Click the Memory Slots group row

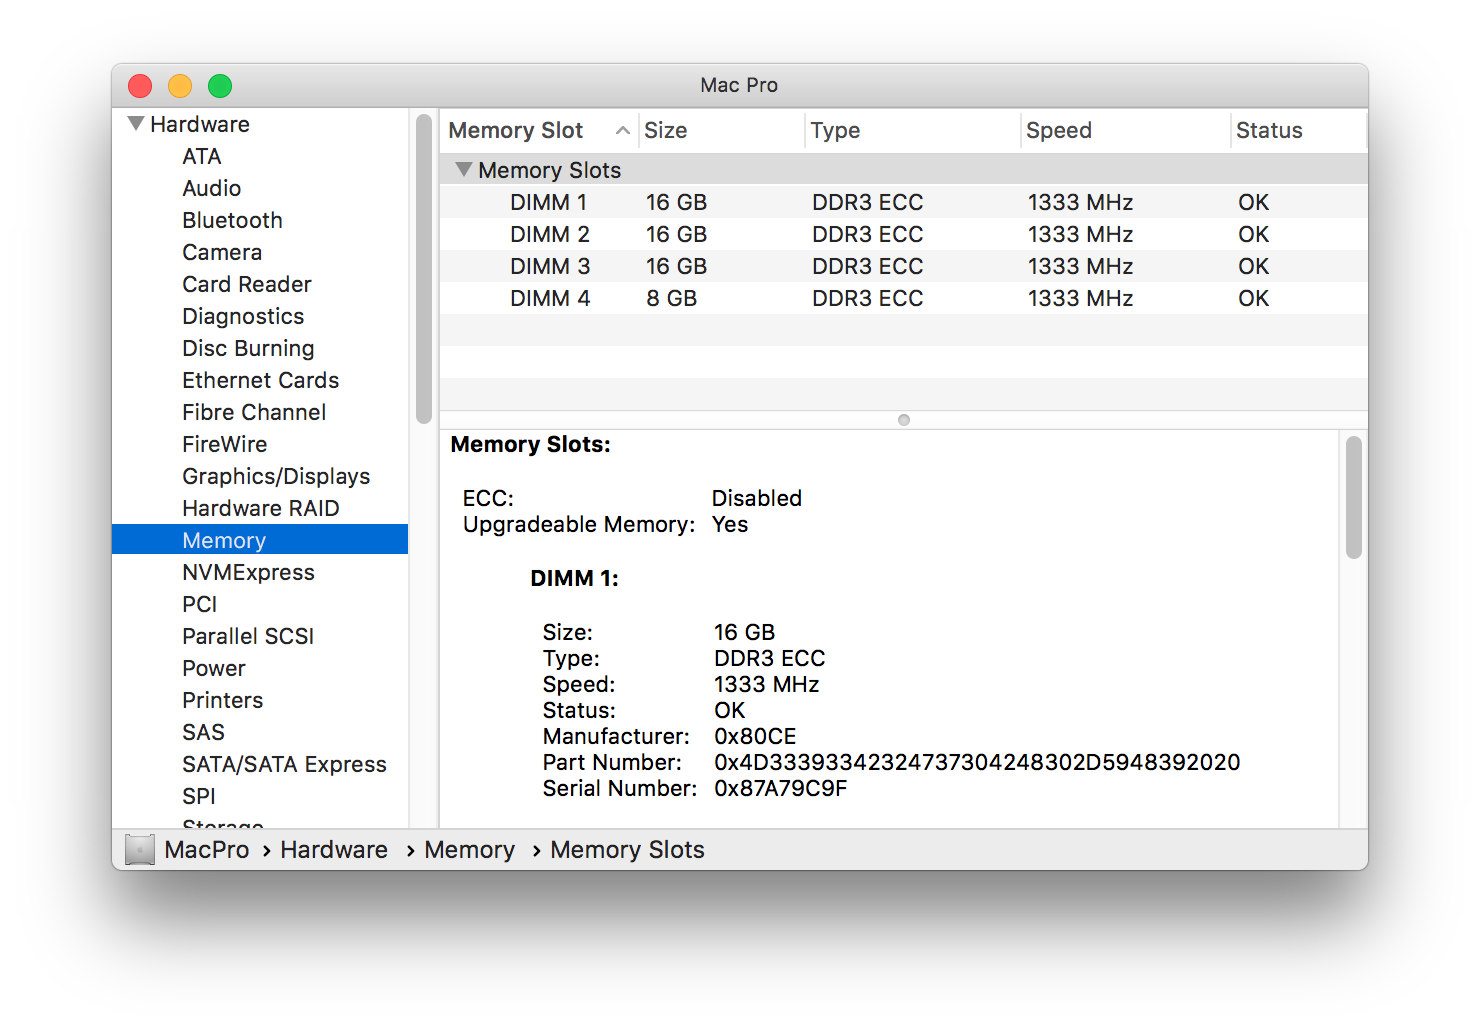[x=904, y=170]
